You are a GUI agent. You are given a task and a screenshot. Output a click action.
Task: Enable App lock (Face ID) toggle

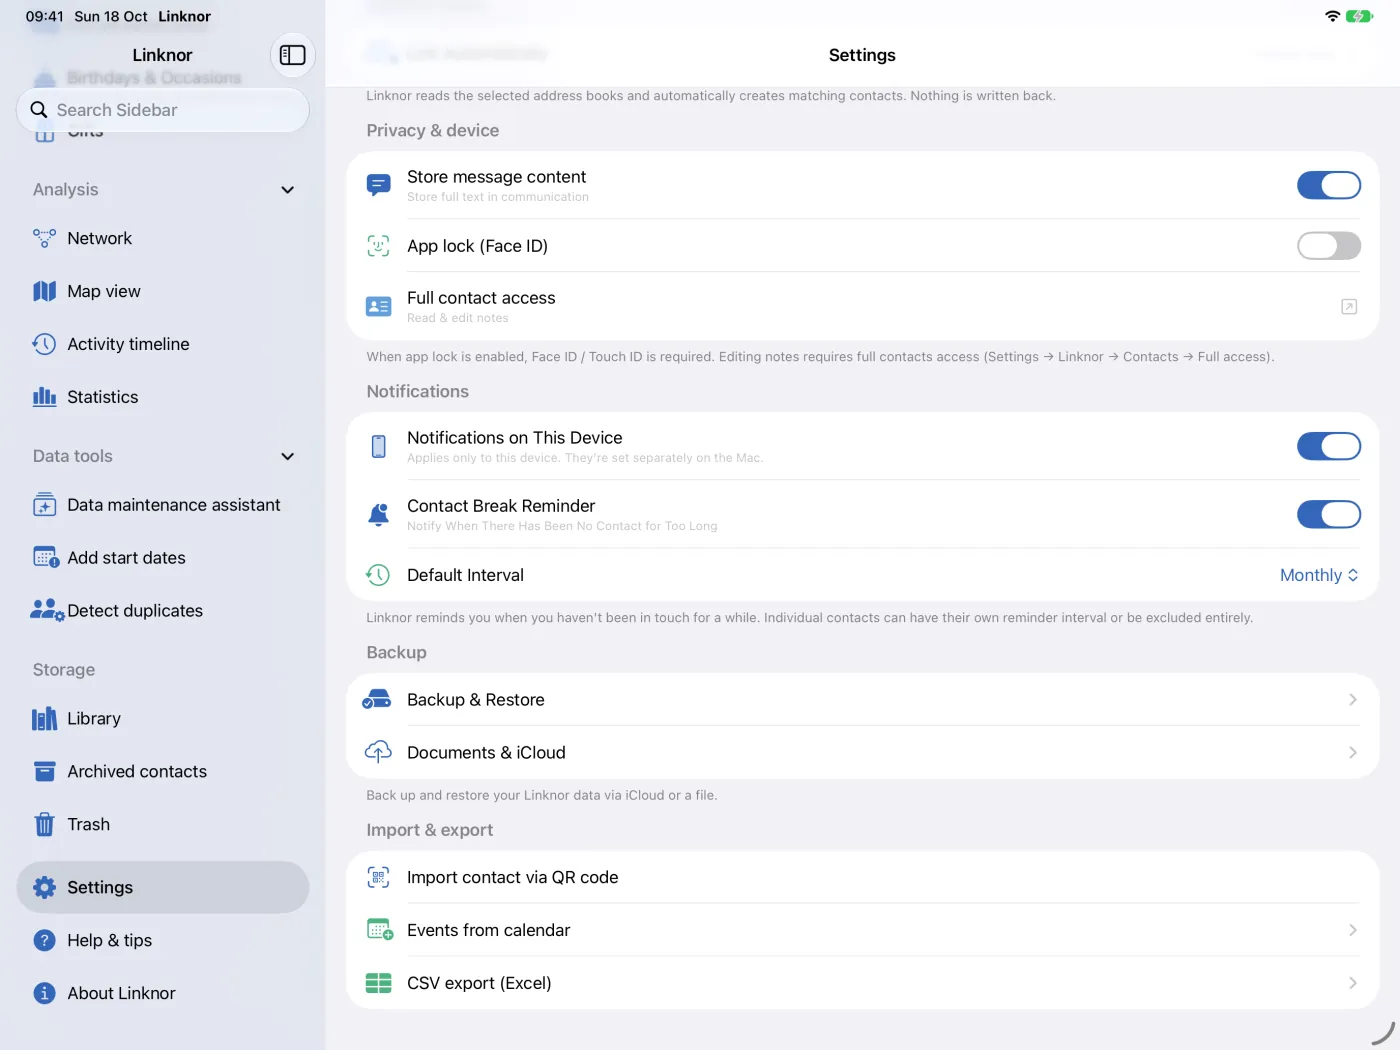pyautogui.click(x=1329, y=246)
